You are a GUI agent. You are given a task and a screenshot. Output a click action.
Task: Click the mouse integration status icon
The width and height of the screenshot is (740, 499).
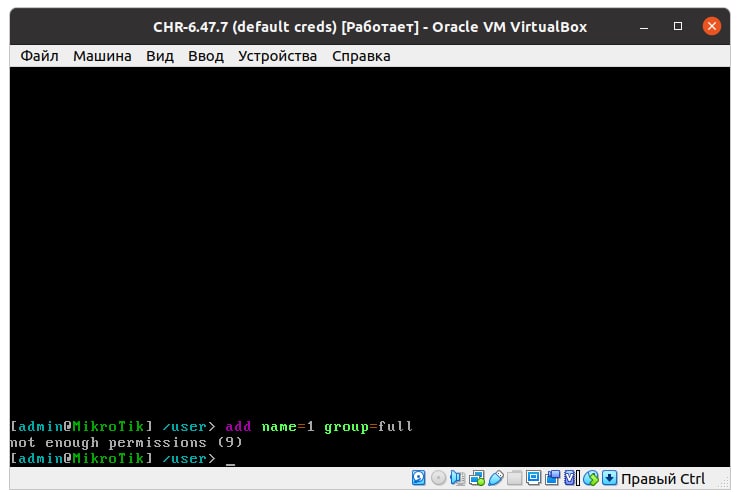point(591,478)
